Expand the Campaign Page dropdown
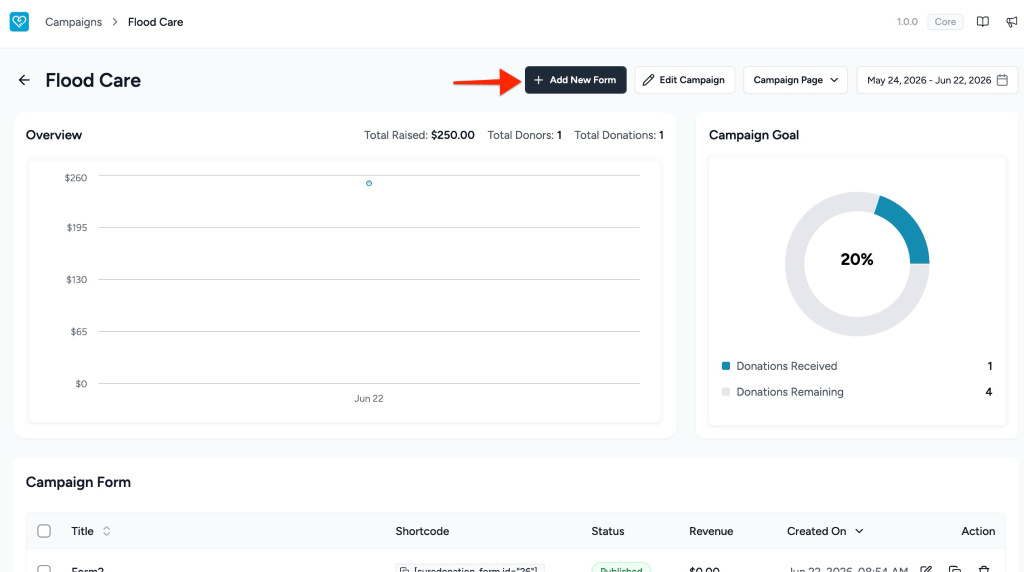Image resolution: width=1024 pixels, height=572 pixels. coord(795,80)
